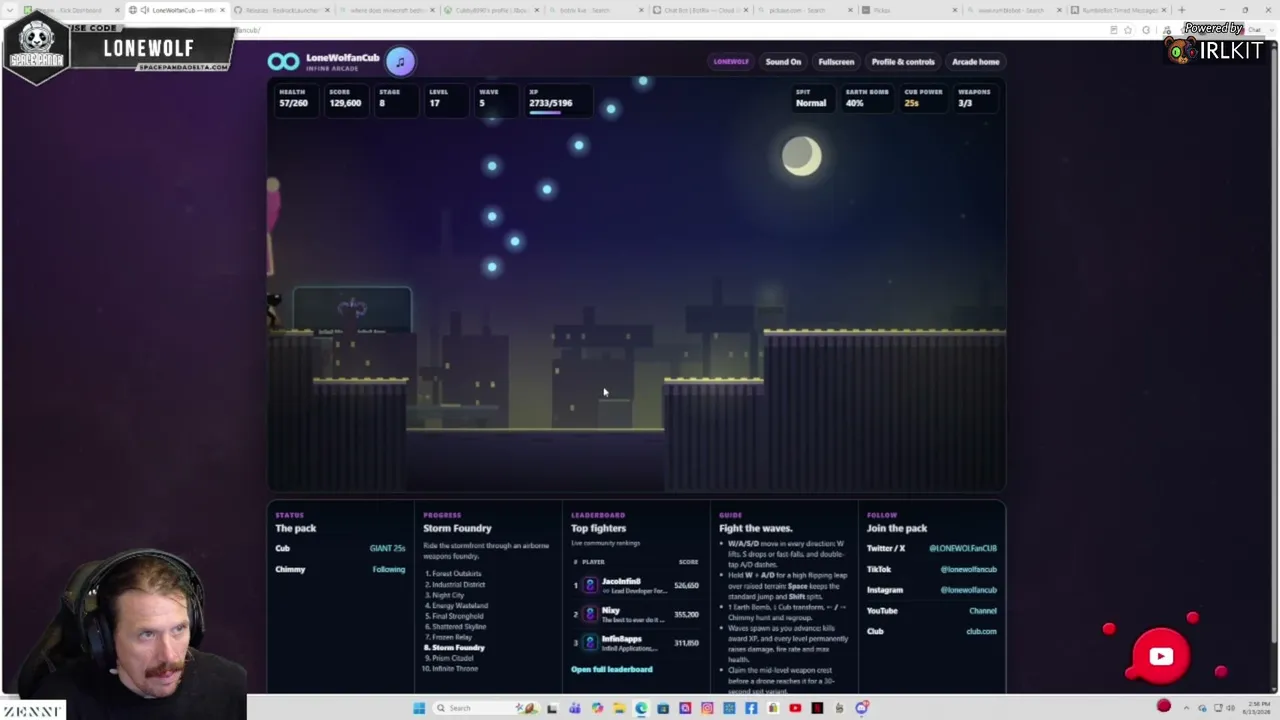Image resolution: width=1280 pixels, height=720 pixels.
Task: Click the red YouTube overlay button
Action: click(x=1161, y=657)
